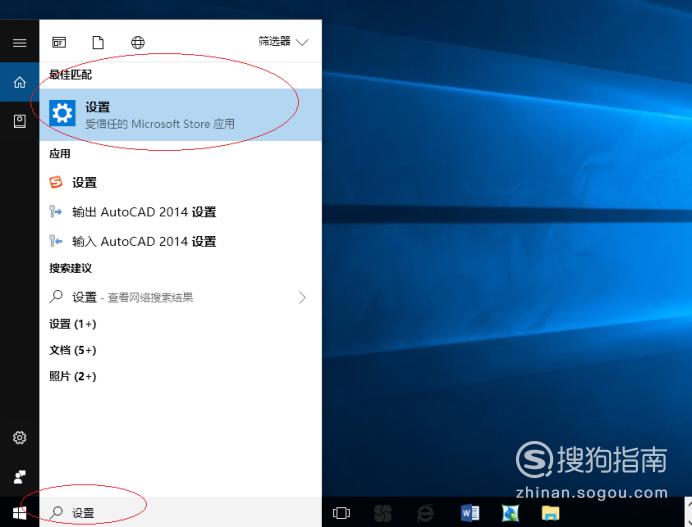Image resolution: width=692 pixels, height=527 pixels.
Task: Click the browser icon beside Word on taskbar
Action: pyautogui.click(x=510, y=513)
